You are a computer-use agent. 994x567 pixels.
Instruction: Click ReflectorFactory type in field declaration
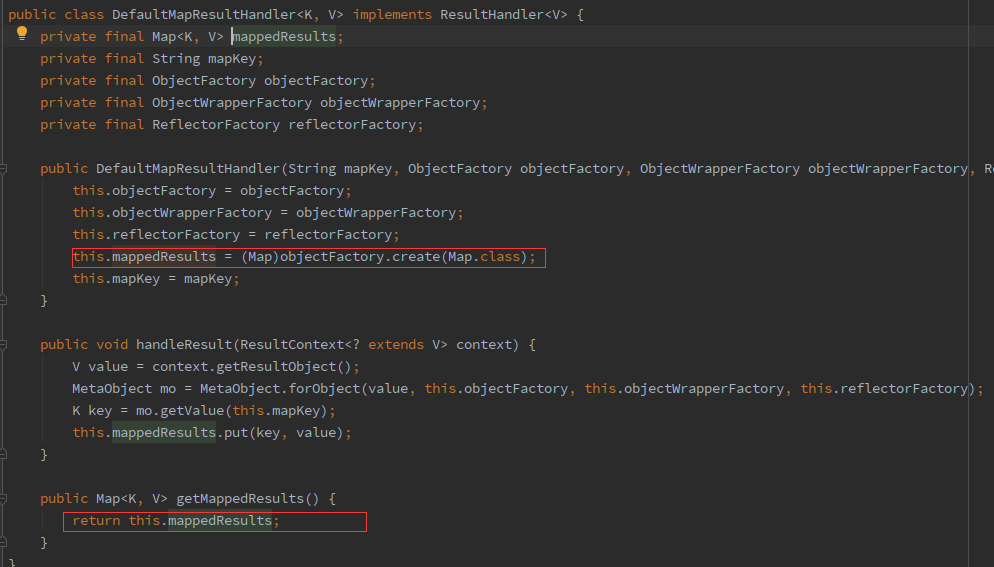click(216, 125)
